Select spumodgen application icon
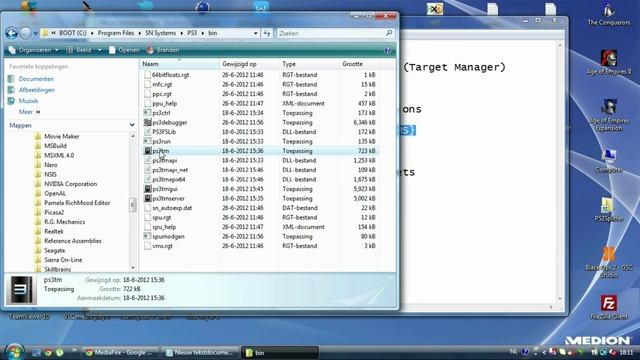Screen dimensions: 640x360 147,236
